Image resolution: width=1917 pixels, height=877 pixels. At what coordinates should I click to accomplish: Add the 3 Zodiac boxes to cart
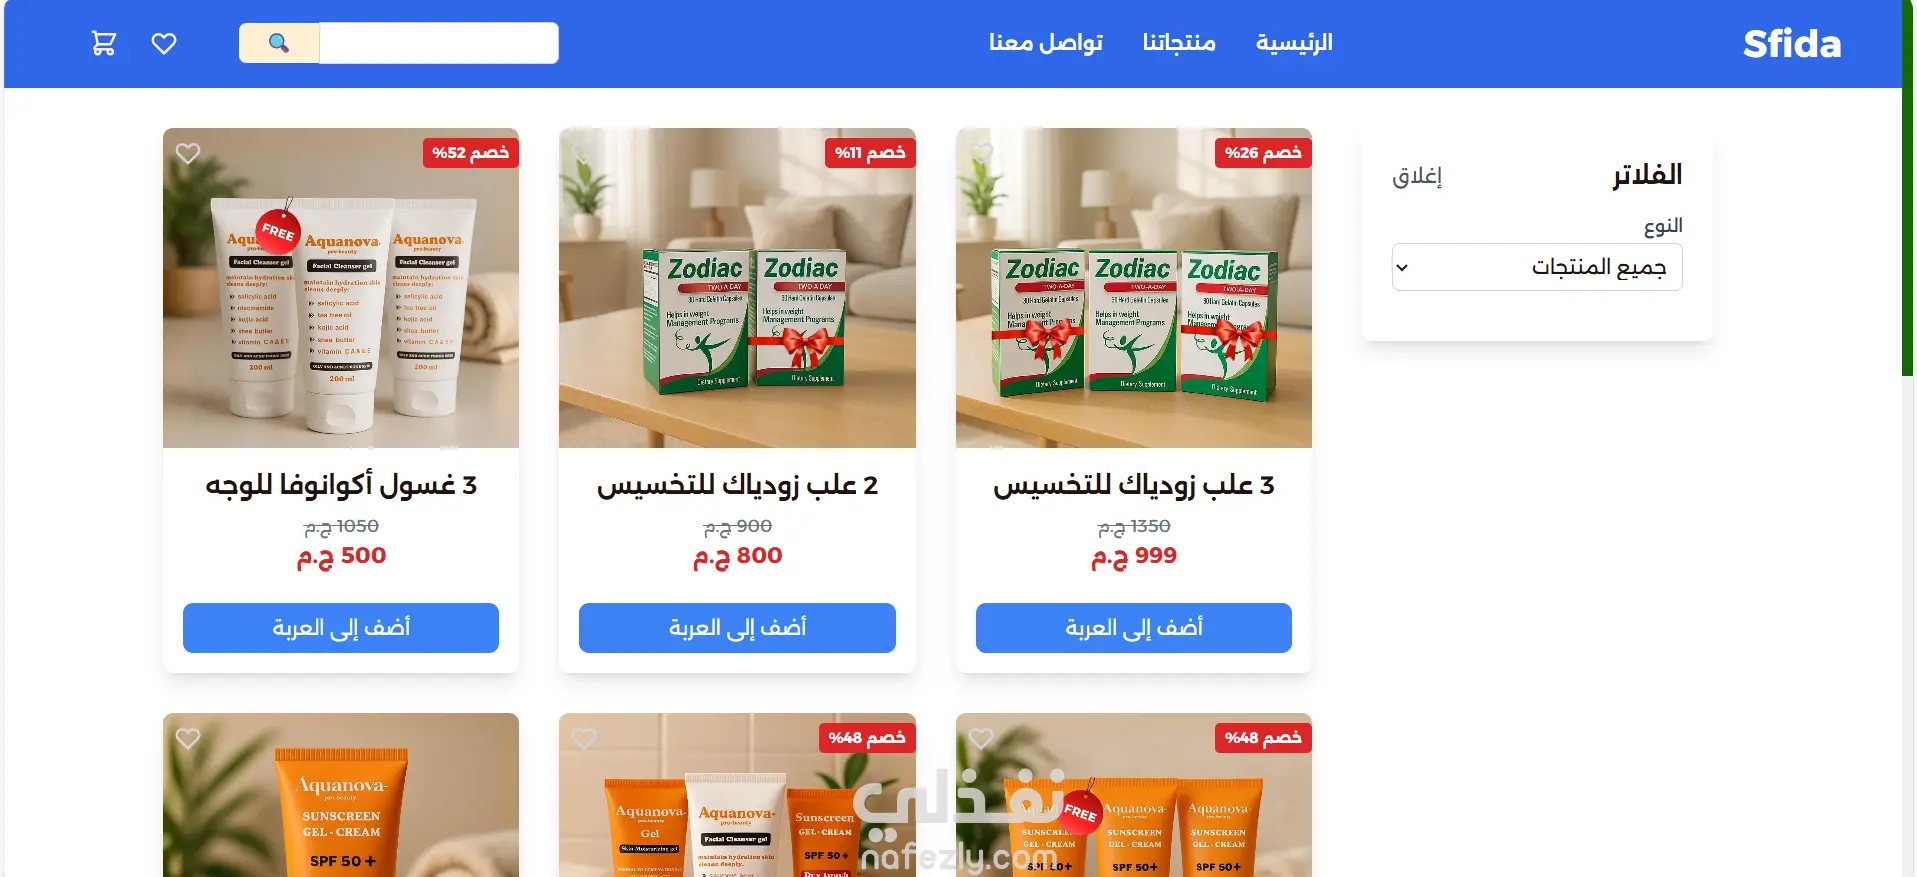point(1134,628)
